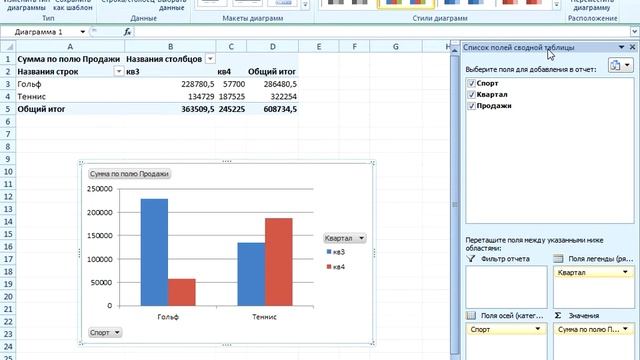Screen dimensions: 640x360
Task: Click the select-all corner of the sheet
Action: [x=8, y=47]
